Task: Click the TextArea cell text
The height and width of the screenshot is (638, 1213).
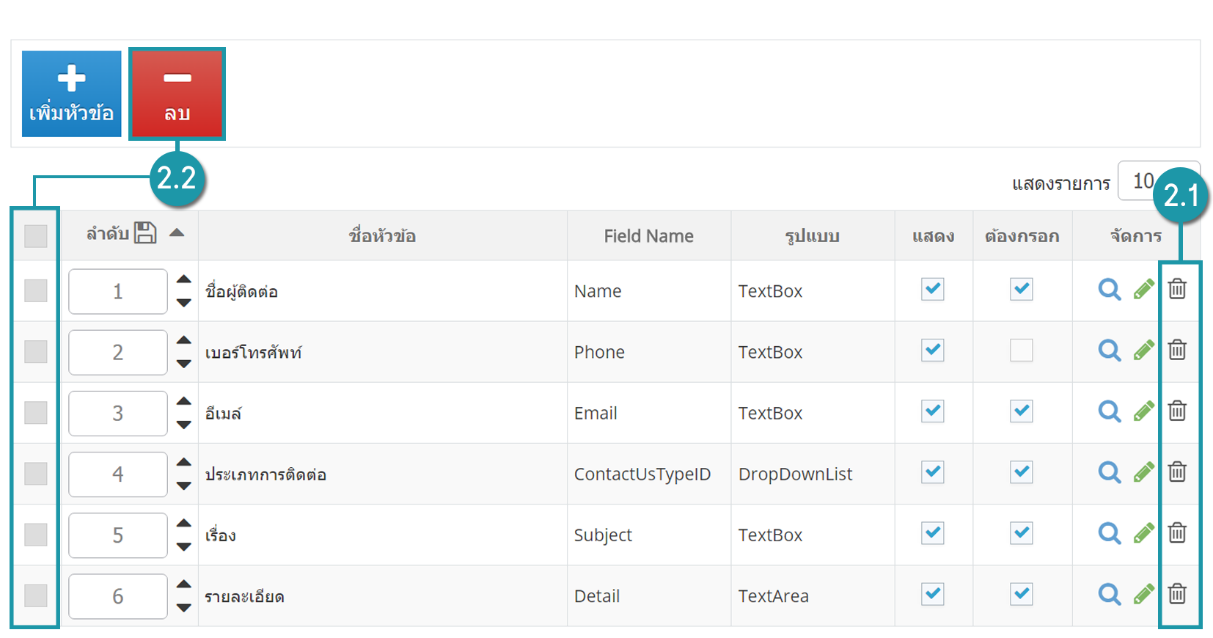Action: click(774, 596)
